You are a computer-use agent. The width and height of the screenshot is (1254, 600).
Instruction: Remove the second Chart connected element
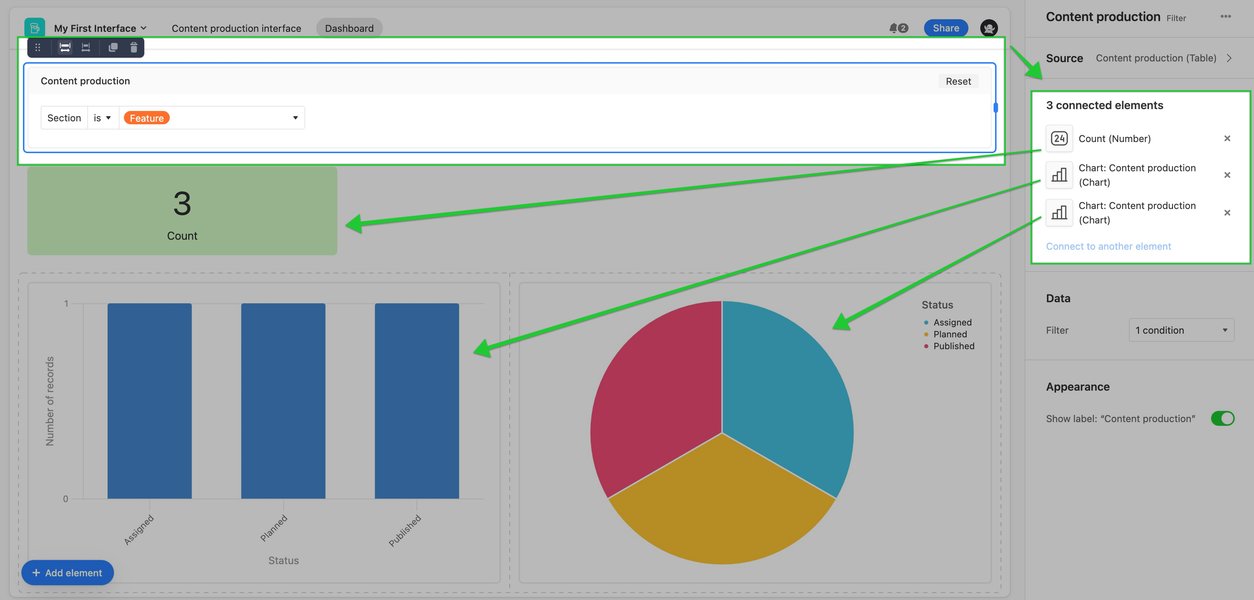click(x=1227, y=212)
